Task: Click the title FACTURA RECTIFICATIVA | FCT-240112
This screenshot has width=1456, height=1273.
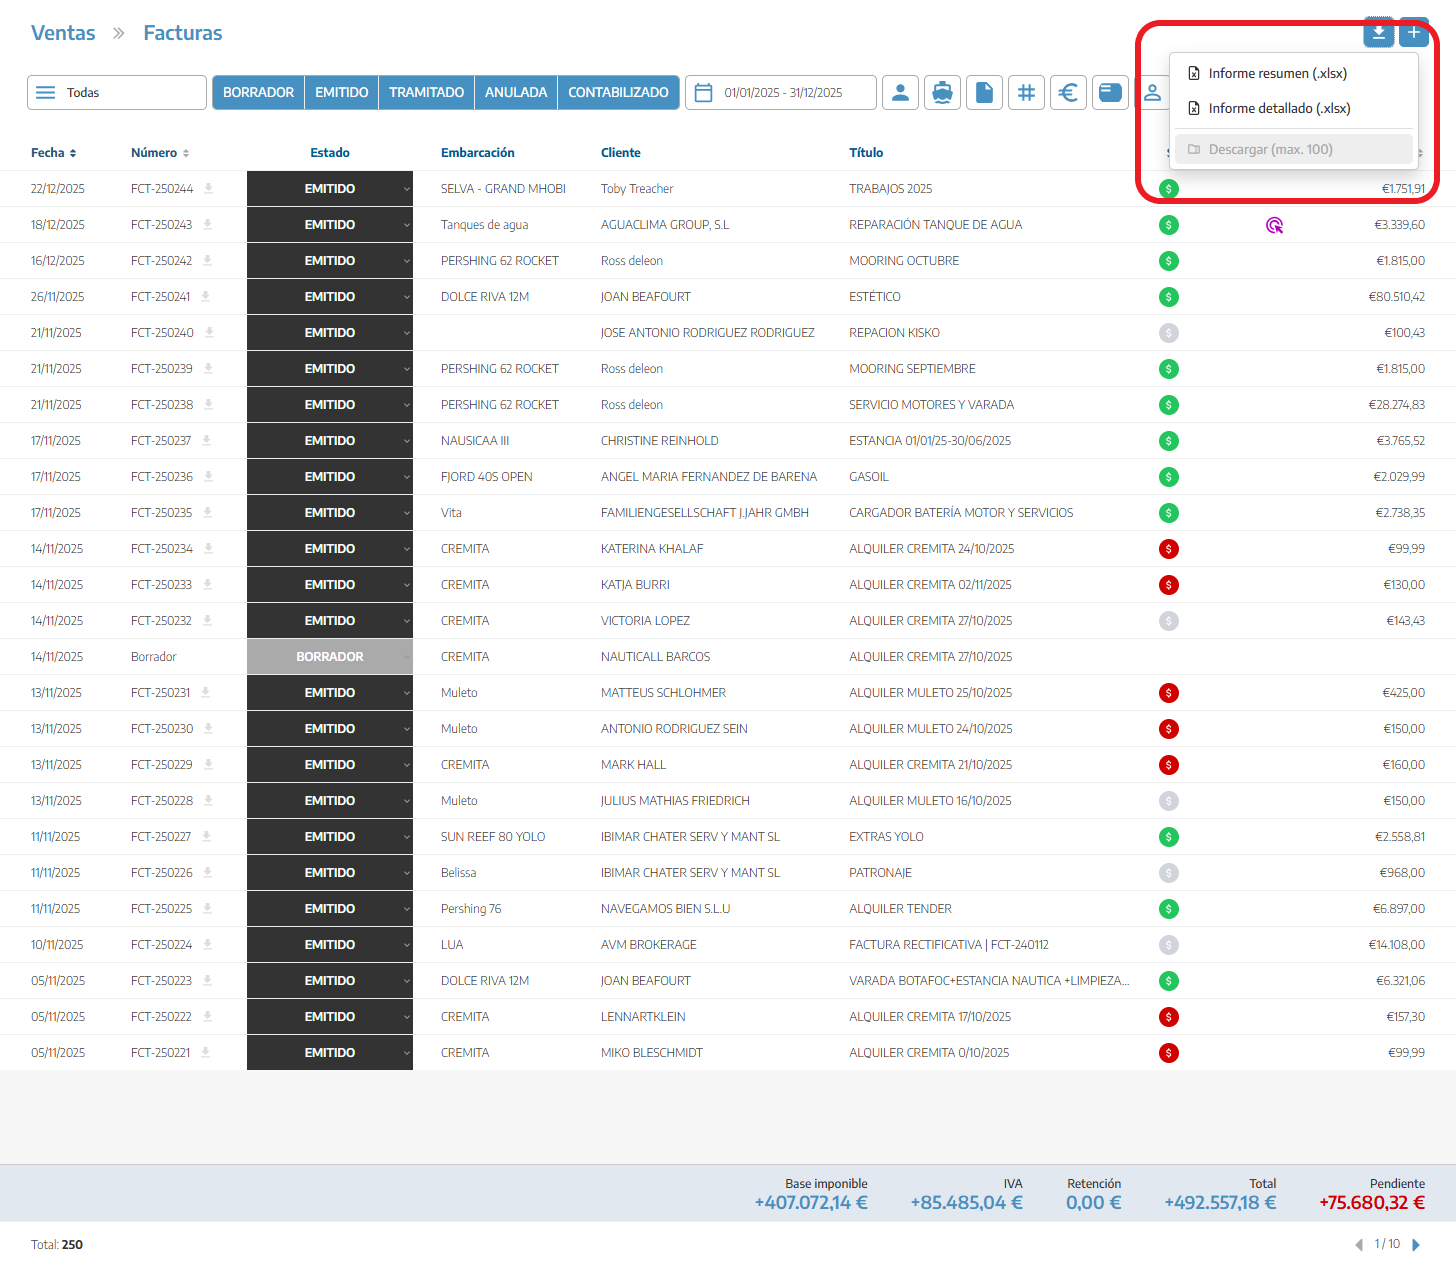Action: pyautogui.click(x=949, y=945)
